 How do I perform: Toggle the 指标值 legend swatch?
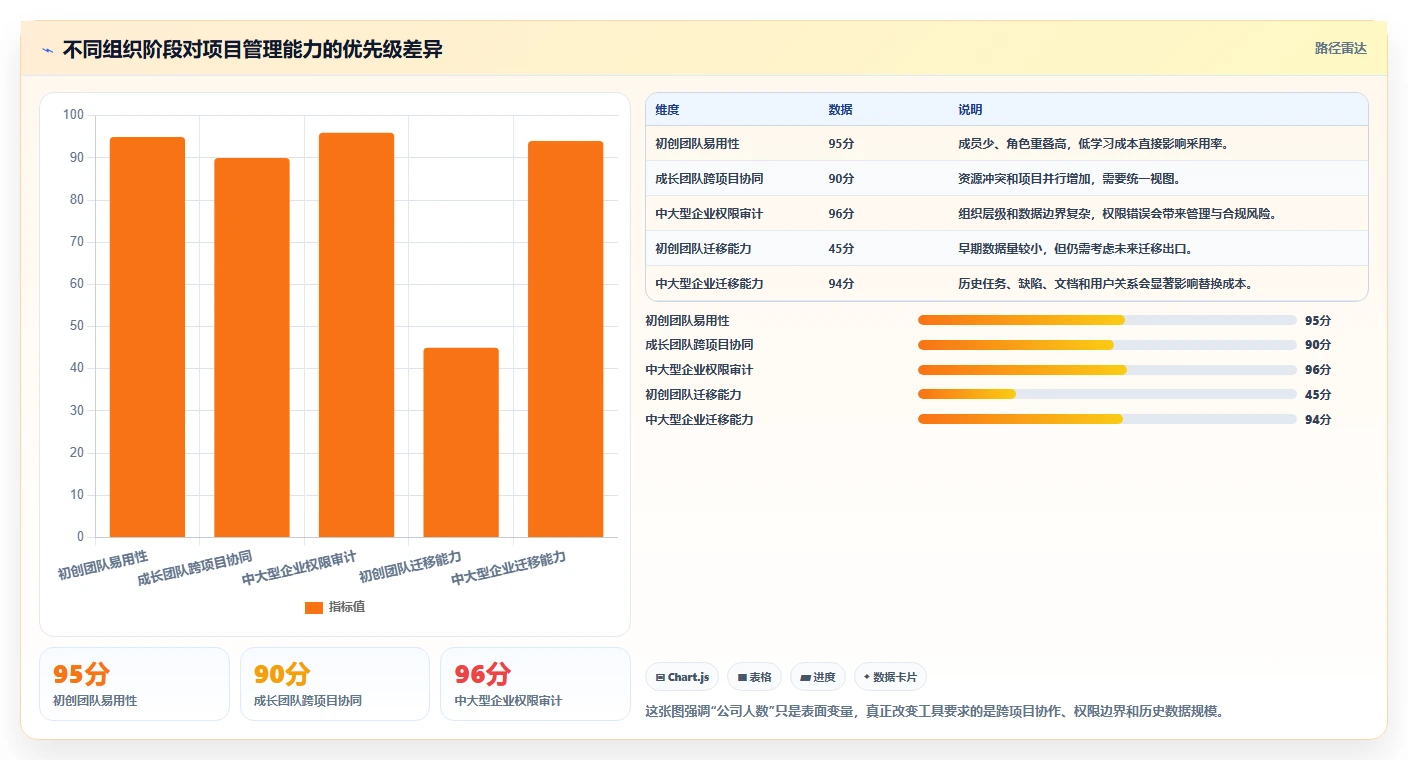tap(314, 608)
